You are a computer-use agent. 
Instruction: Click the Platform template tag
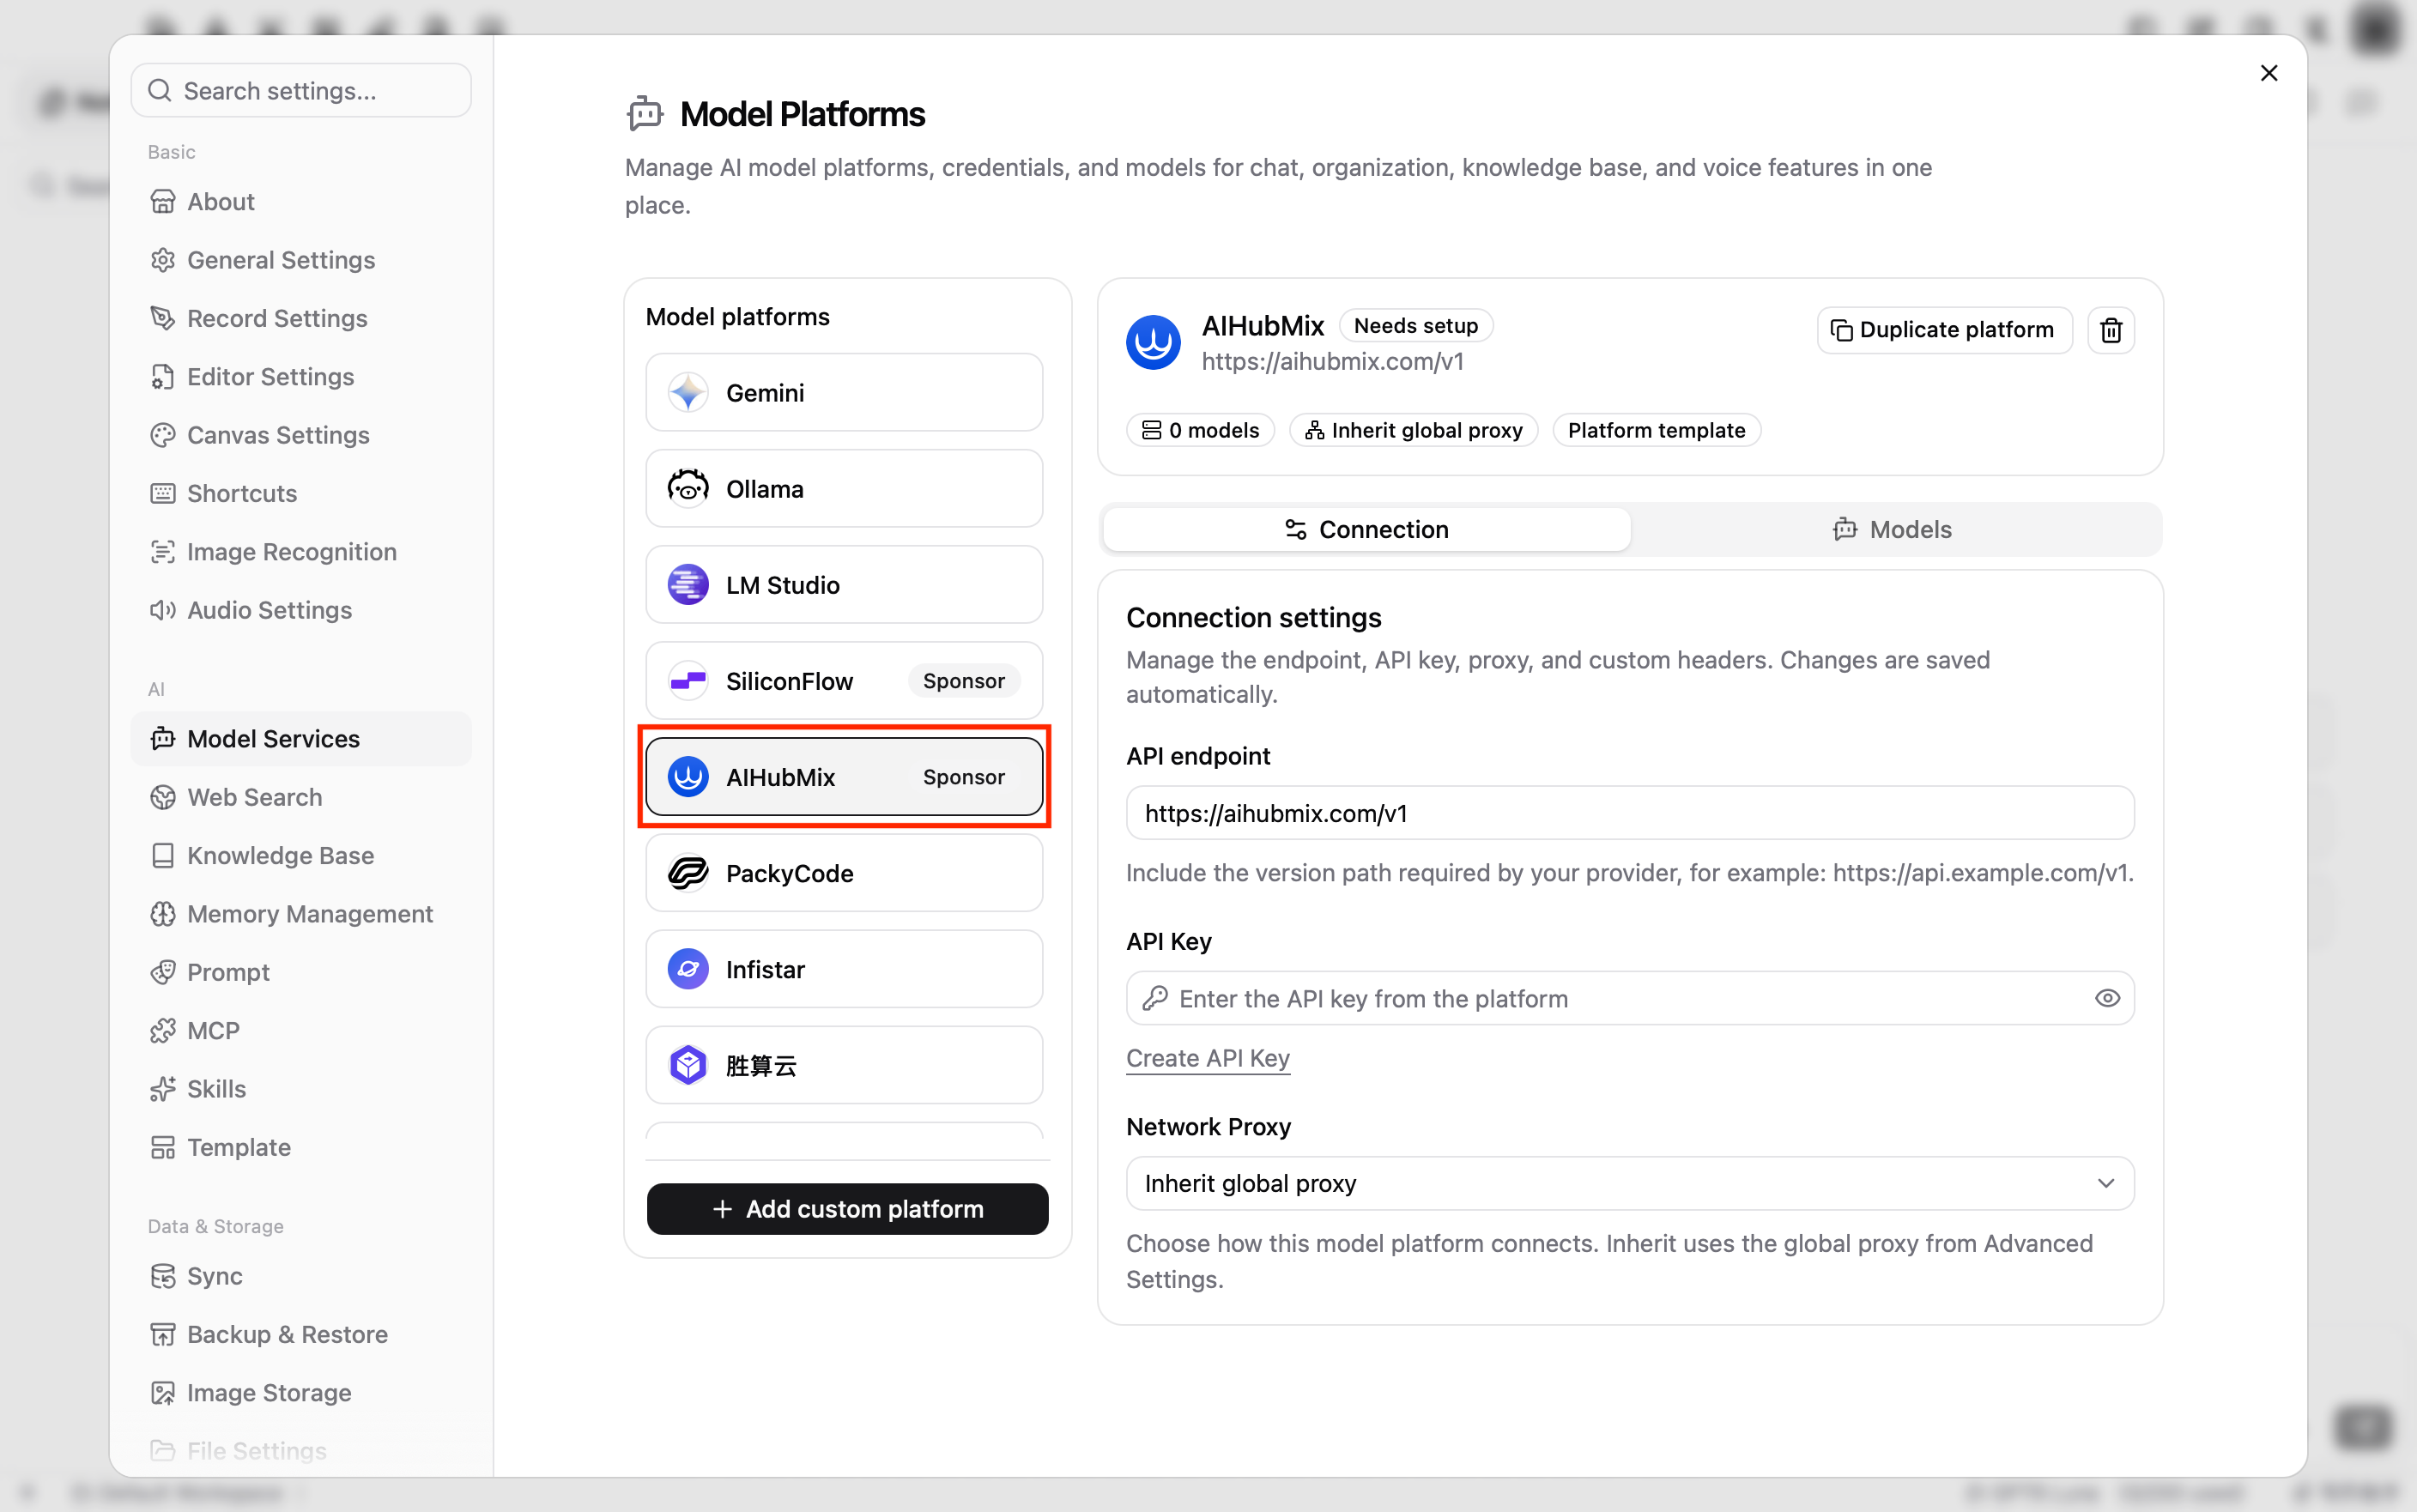(1656, 430)
